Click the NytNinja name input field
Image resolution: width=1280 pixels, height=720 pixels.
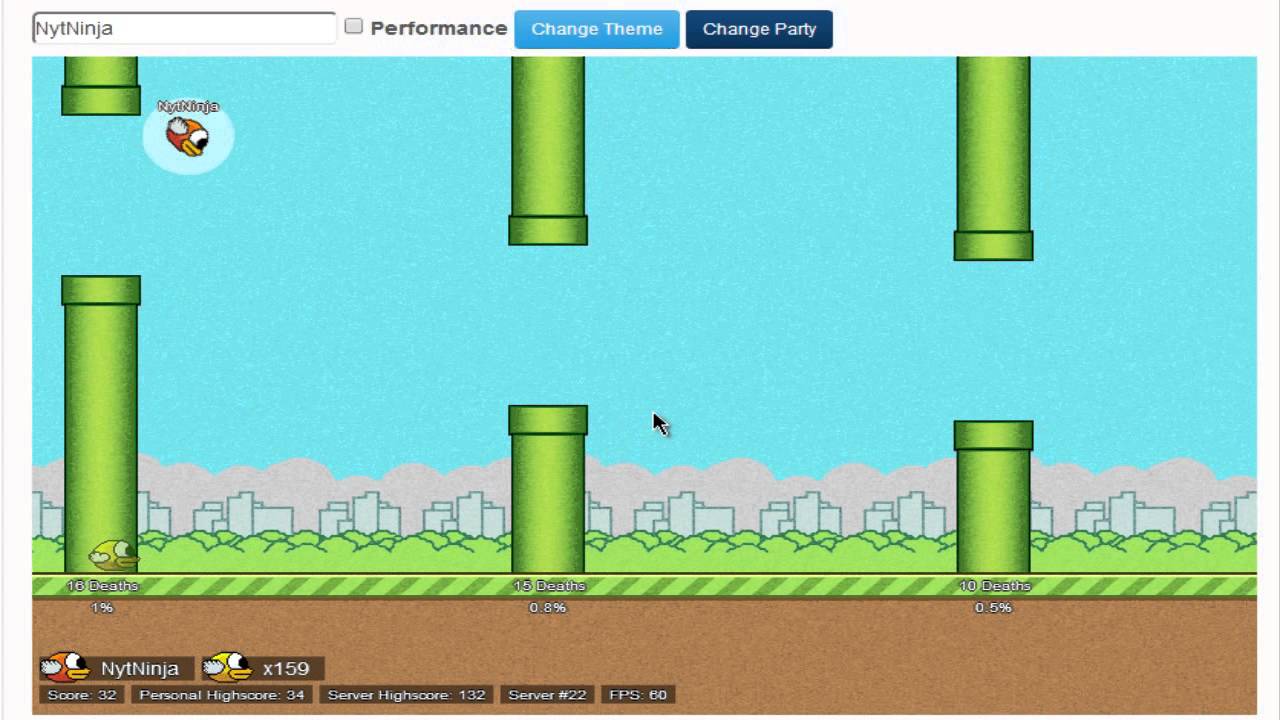184,28
